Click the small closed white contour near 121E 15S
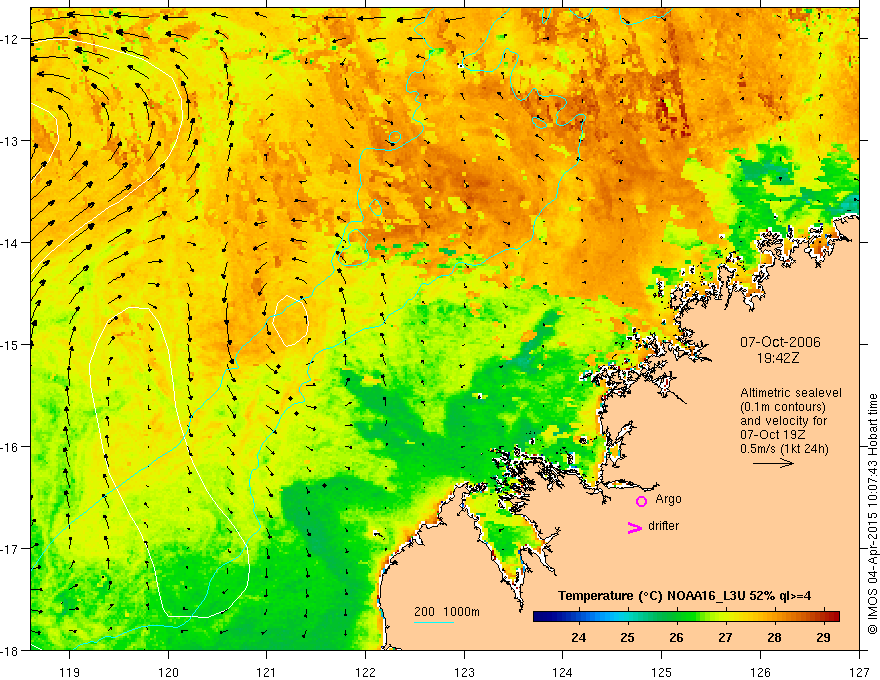Screen dimensions: 880x680 (290, 320)
